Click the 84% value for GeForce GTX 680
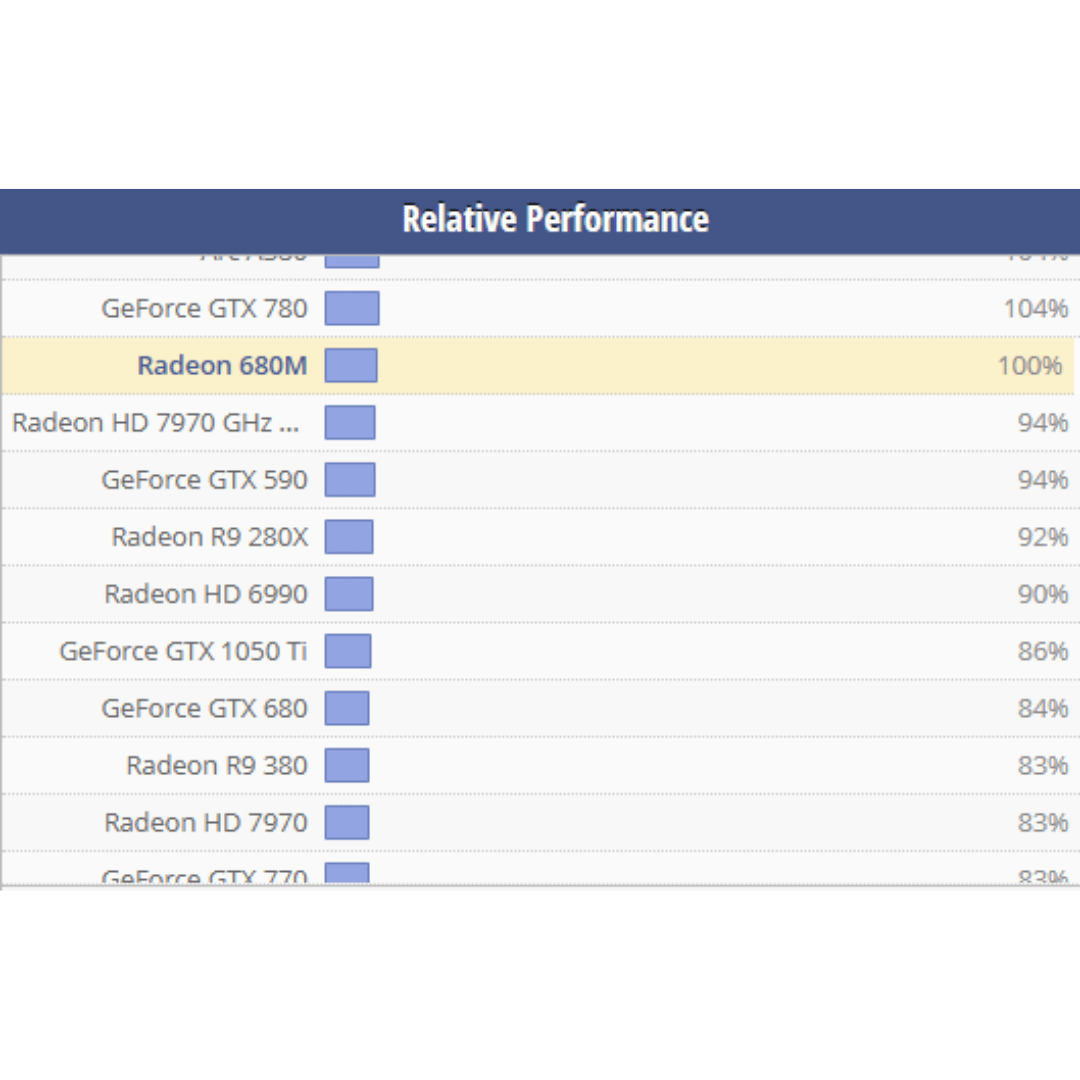This screenshot has height=1080, width=1080. click(1043, 708)
